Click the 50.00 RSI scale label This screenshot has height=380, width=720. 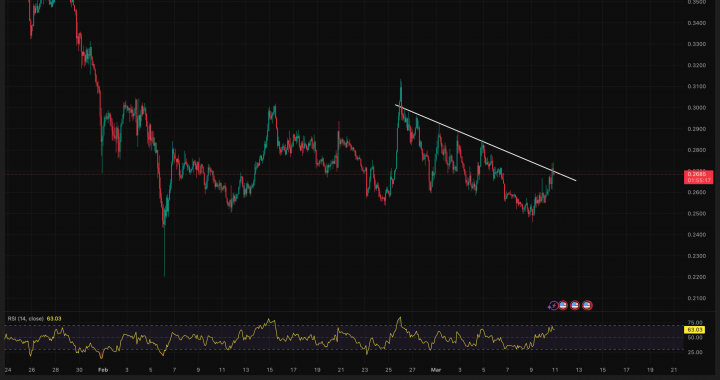point(696,338)
